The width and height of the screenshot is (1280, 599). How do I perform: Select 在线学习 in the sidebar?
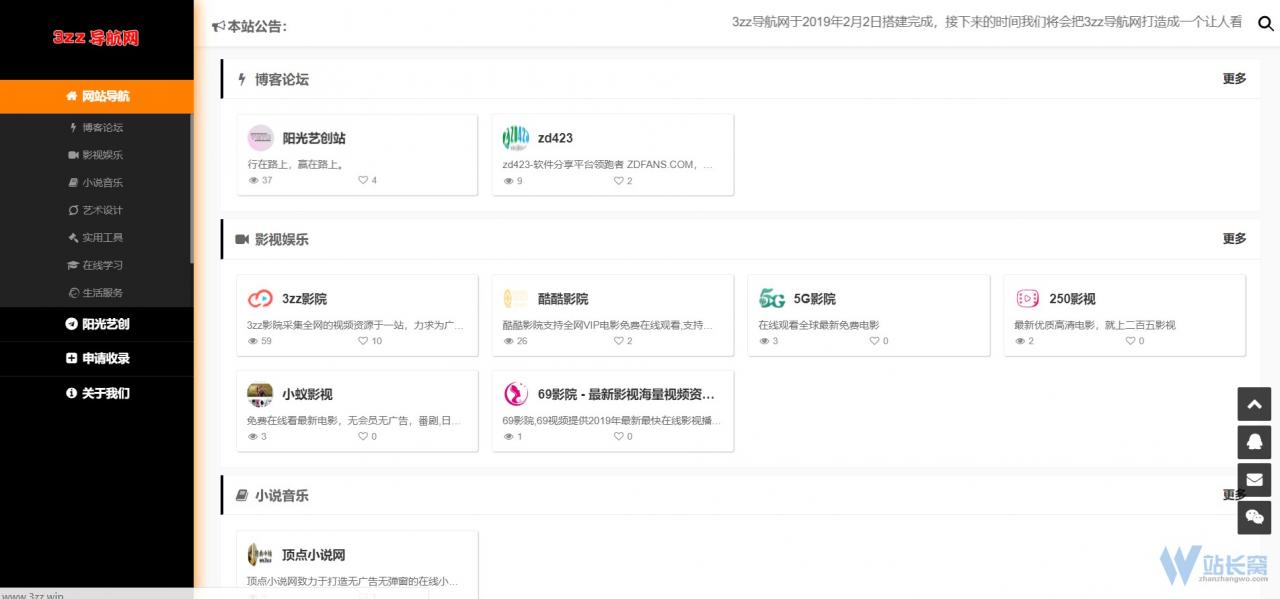[96, 265]
